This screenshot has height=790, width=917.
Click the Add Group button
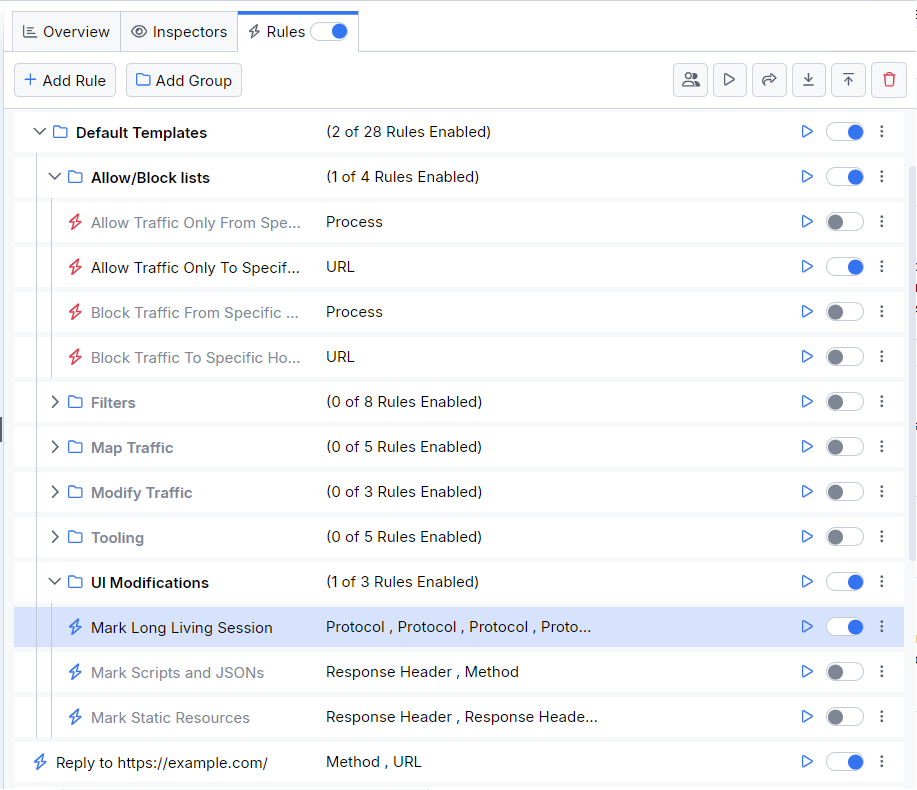[184, 80]
